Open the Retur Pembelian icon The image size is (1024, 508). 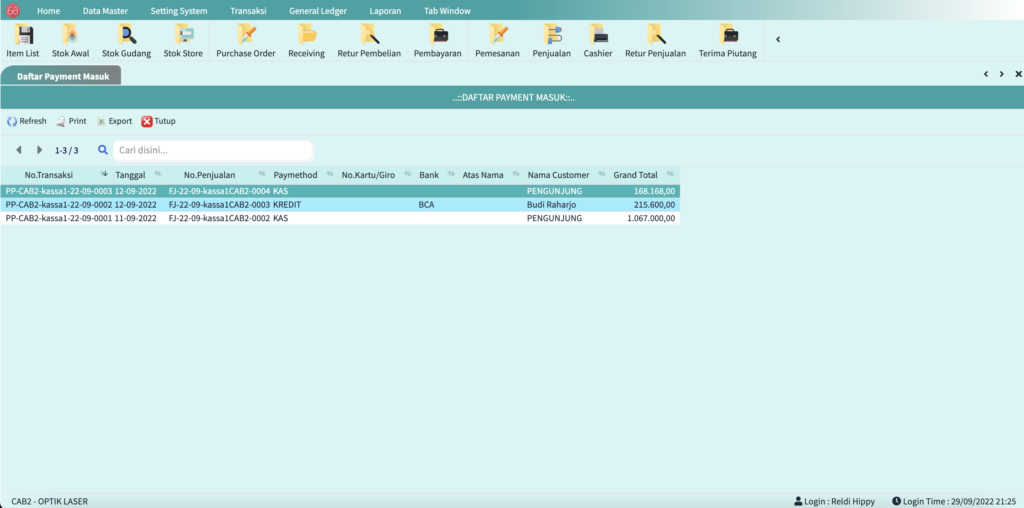[x=369, y=40]
